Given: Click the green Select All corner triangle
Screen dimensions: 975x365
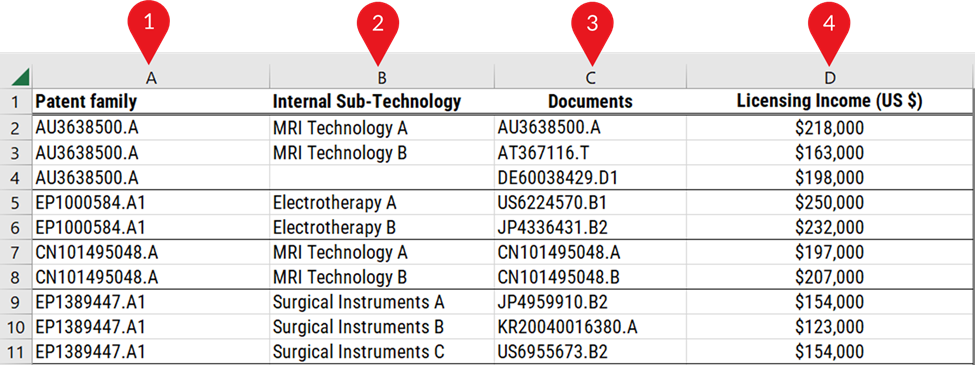Looking at the screenshot, I should coord(20,77).
